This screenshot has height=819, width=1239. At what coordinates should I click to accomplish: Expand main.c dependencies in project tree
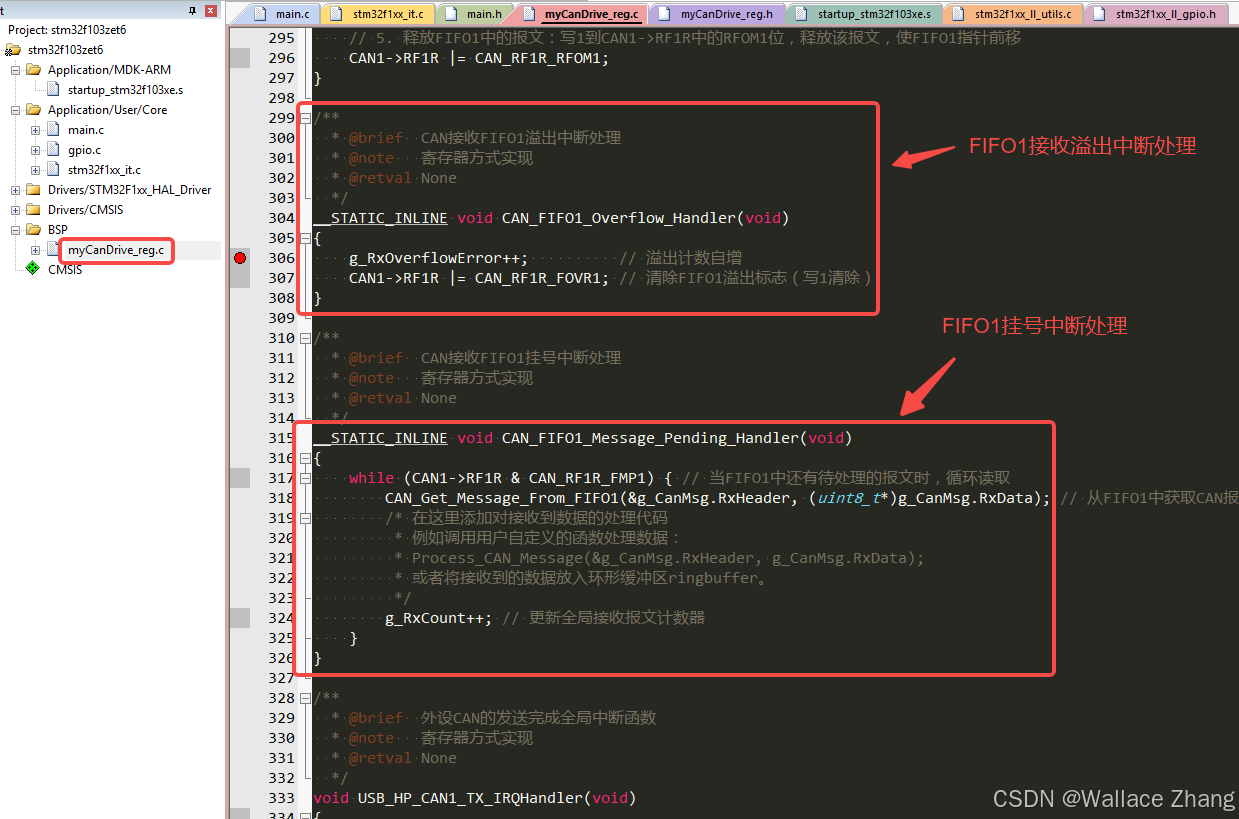point(36,130)
